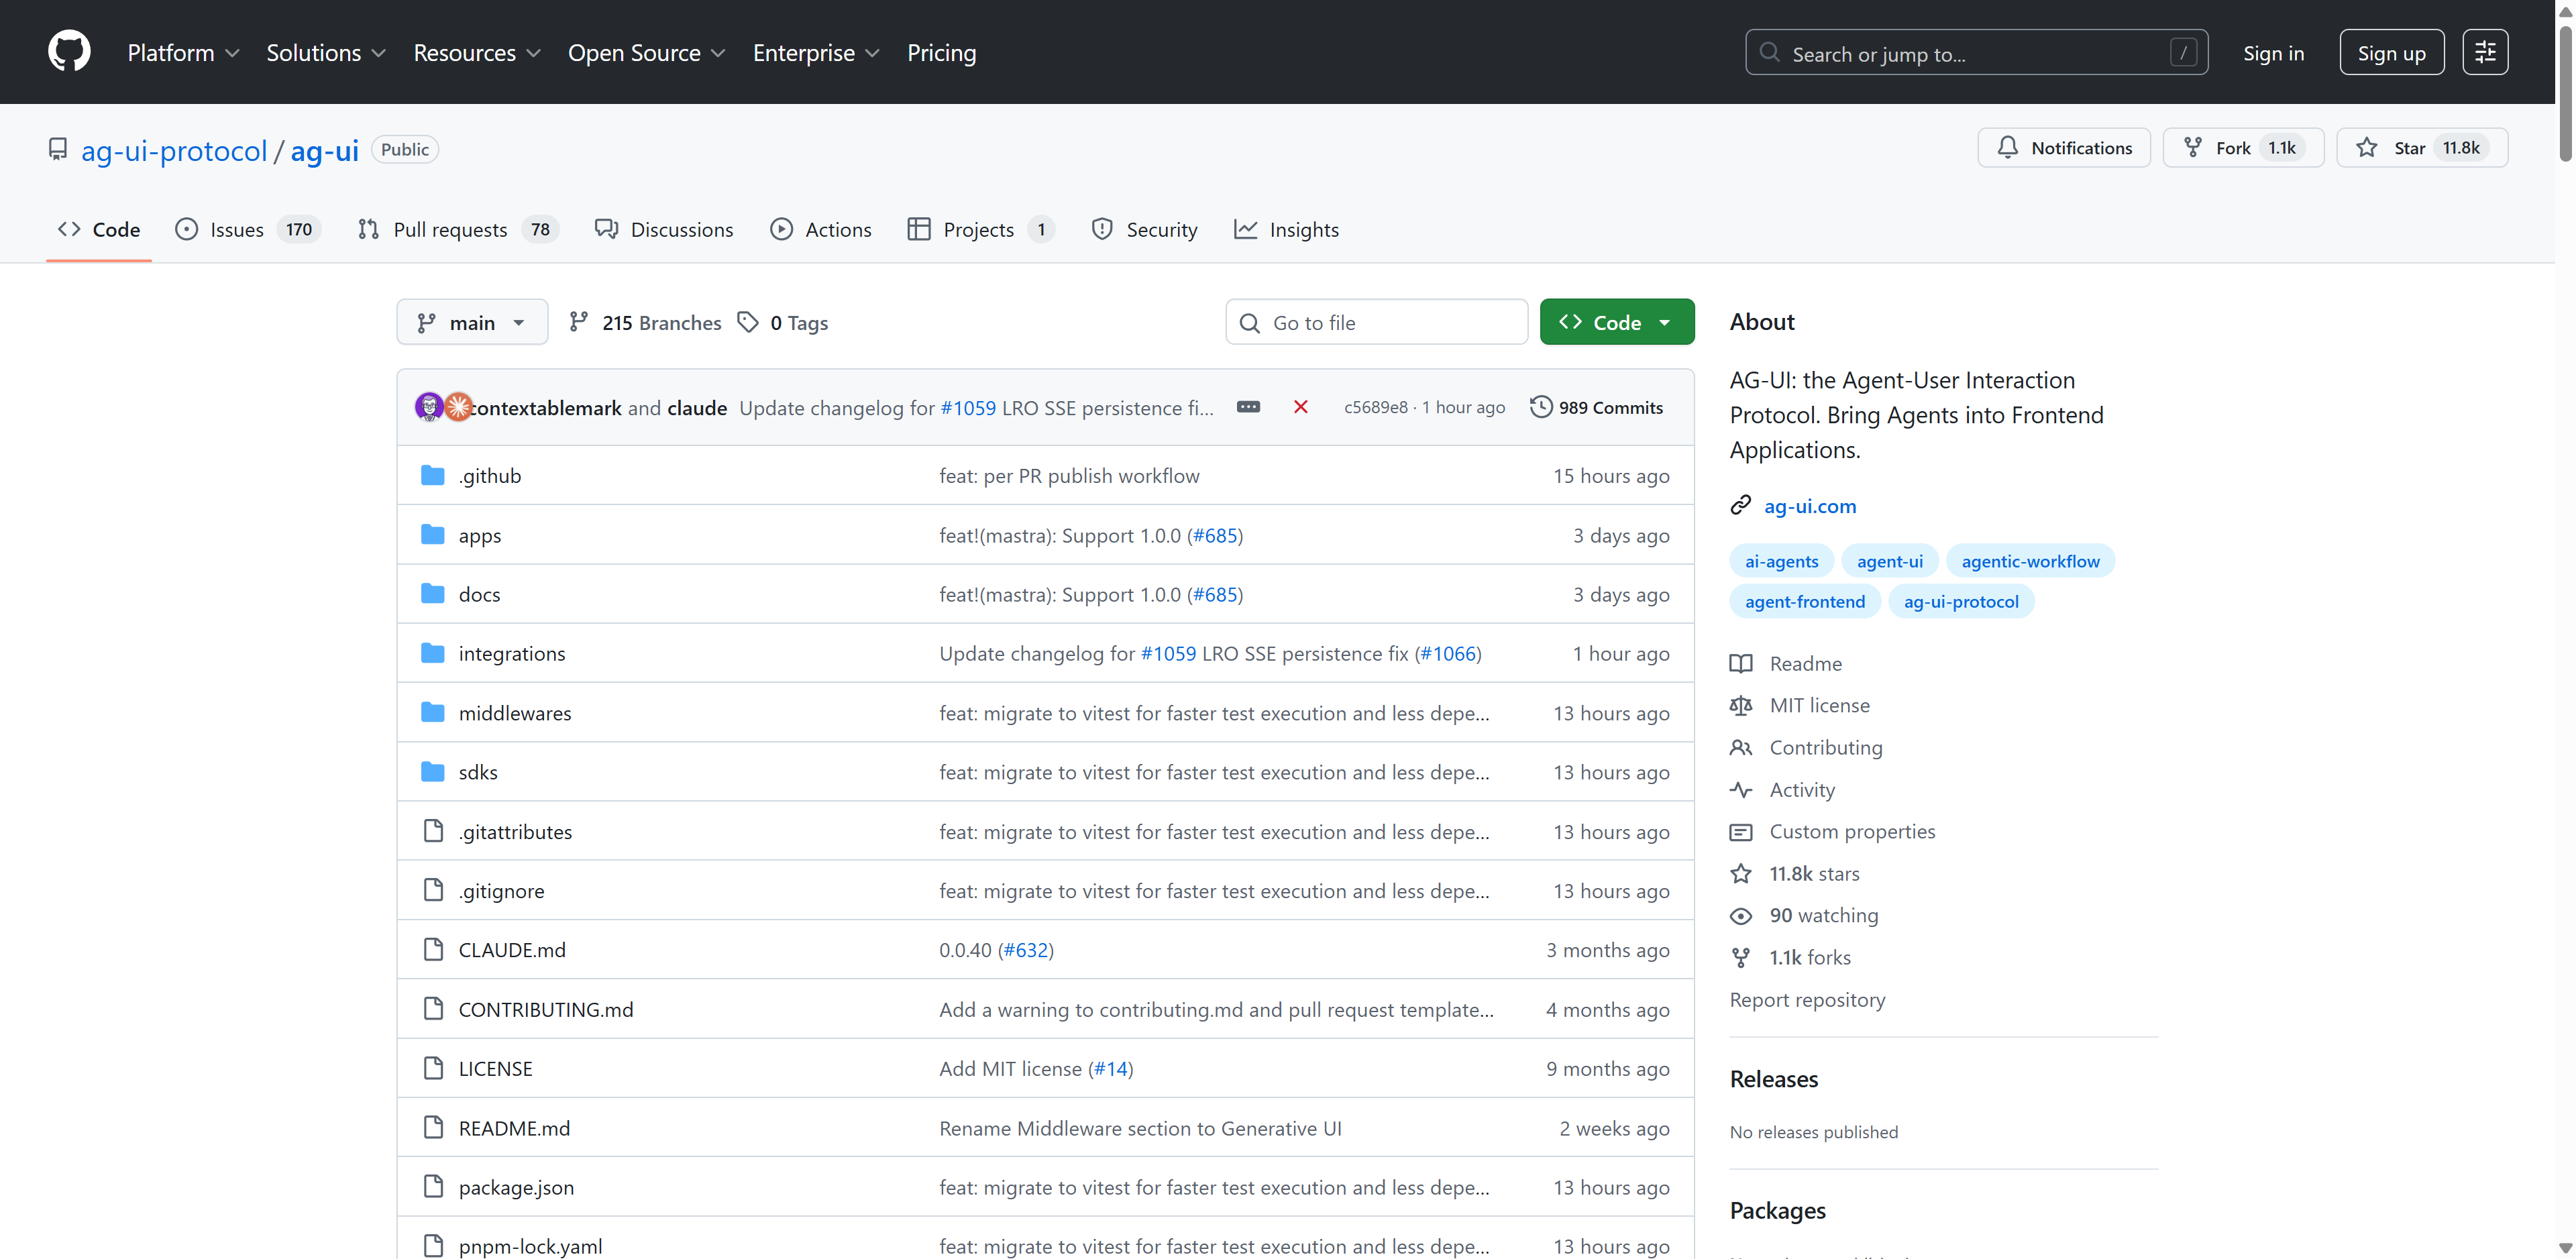Open the 989 Commits history
This screenshot has height=1259, width=2576.
pyautogui.click(x=1597, y=407)
